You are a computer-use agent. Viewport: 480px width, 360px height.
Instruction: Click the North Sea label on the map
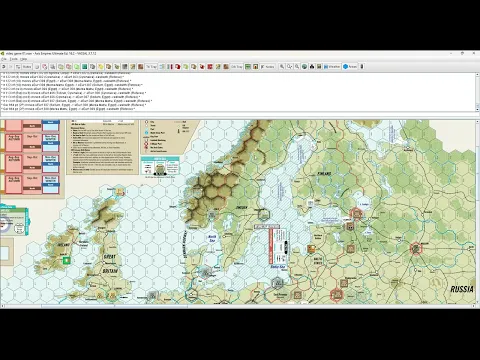[x=212, y=238]
